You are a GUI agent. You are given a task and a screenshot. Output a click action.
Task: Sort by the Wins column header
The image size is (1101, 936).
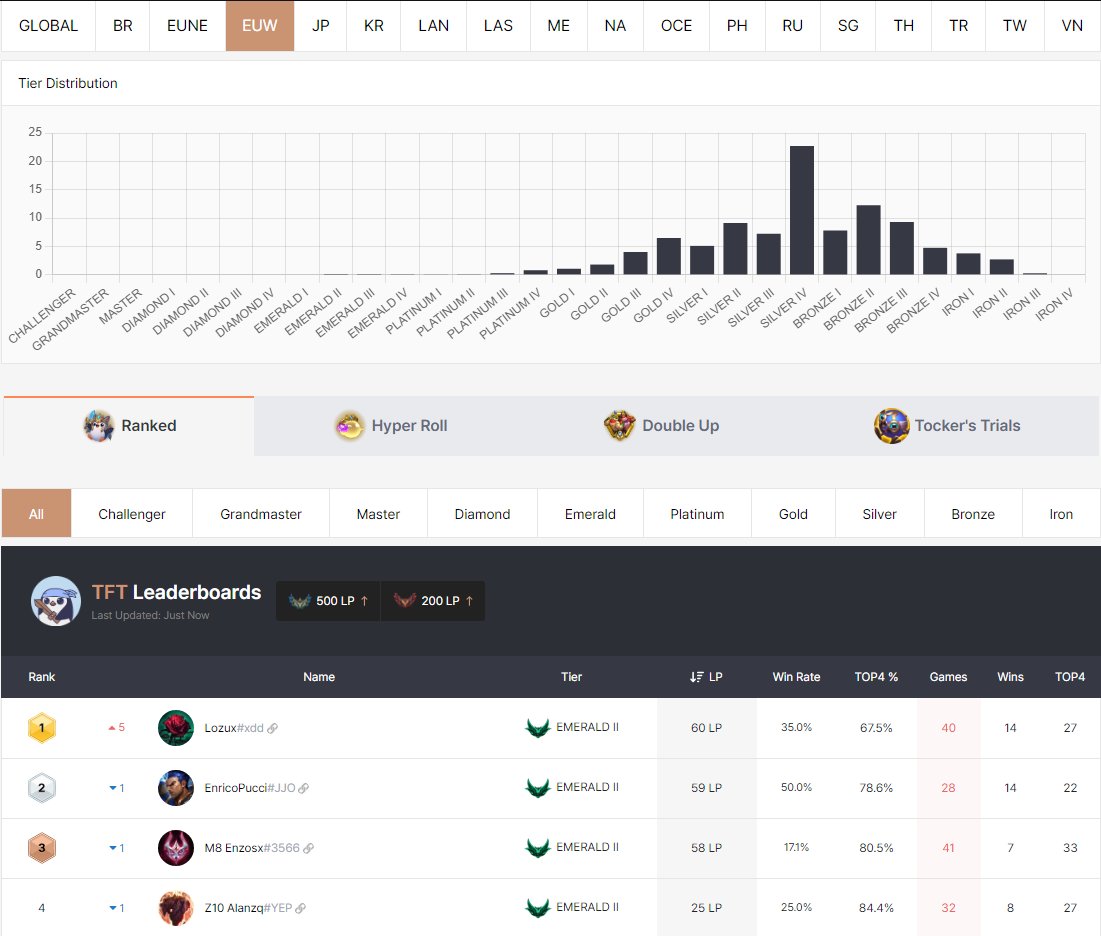1010,677
